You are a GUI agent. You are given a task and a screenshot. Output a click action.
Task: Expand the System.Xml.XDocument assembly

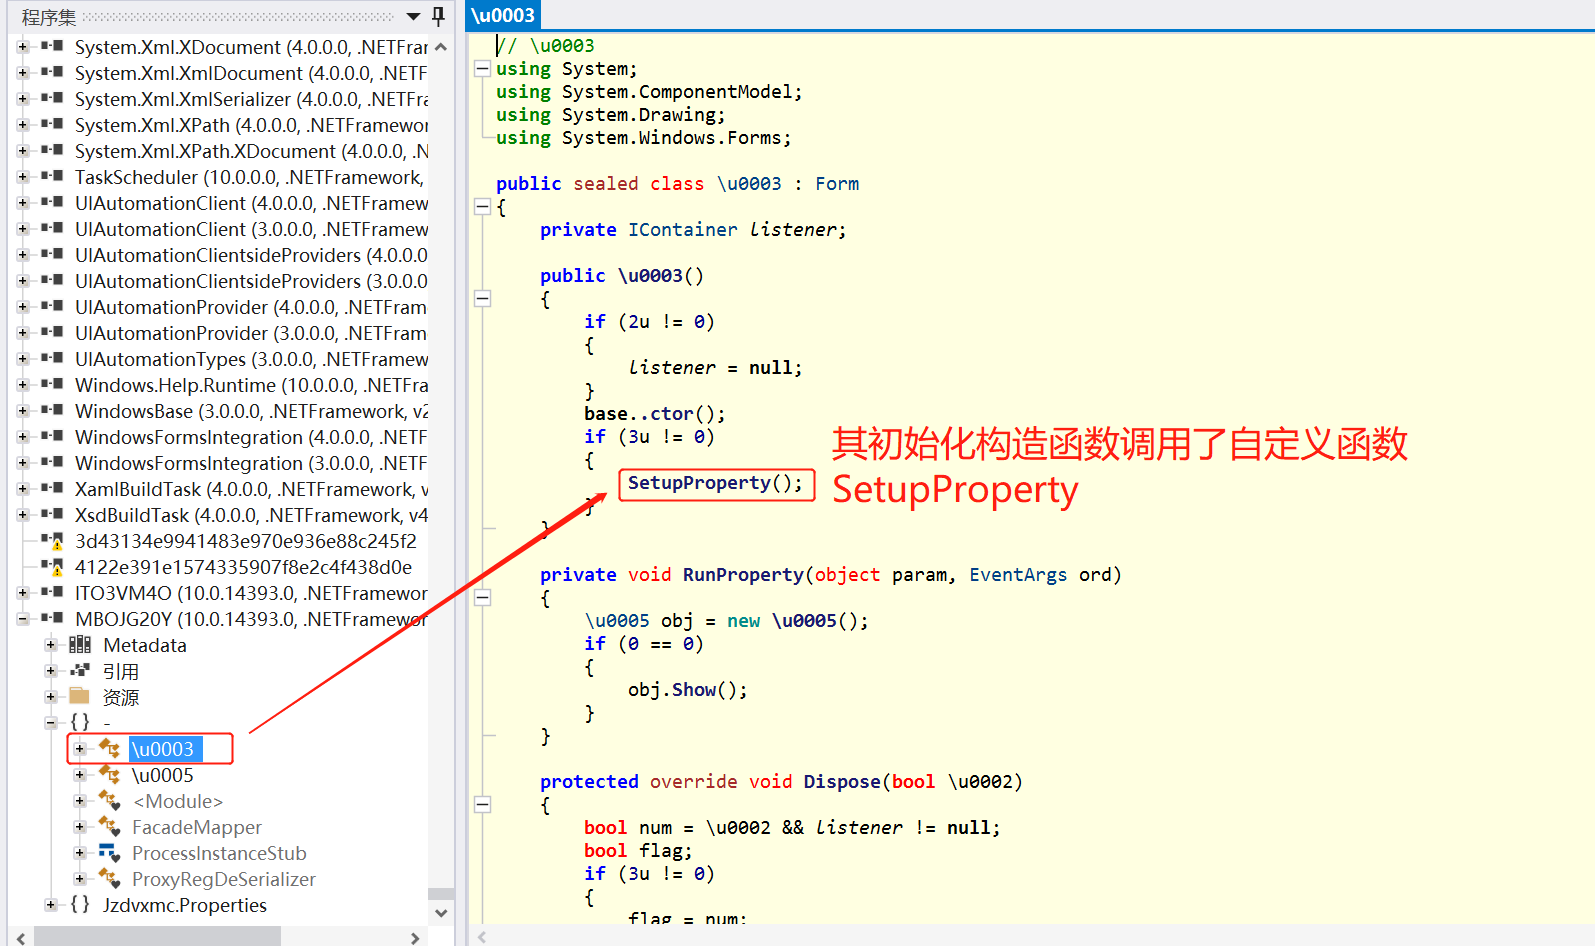coord(22,47)
